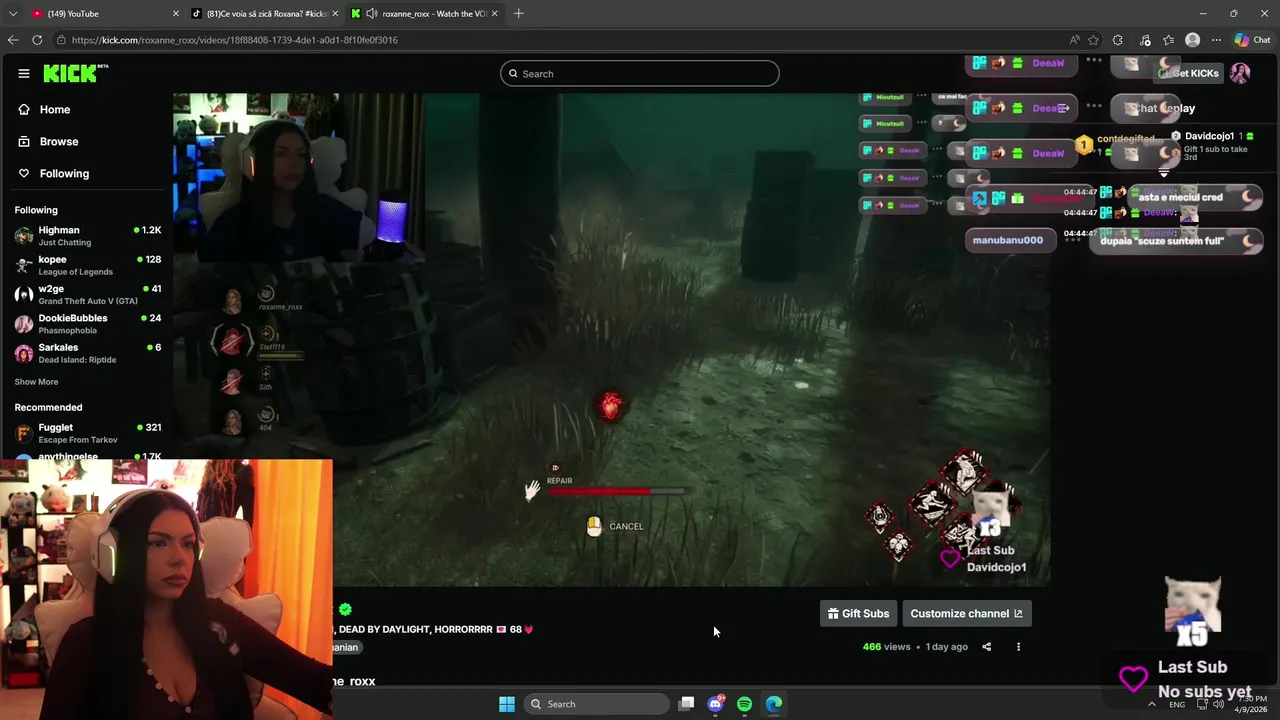Open the tab actions dropdown in Edge
Image resolution: width=1280 pixels, height=720 pixels.
point(11,14)
